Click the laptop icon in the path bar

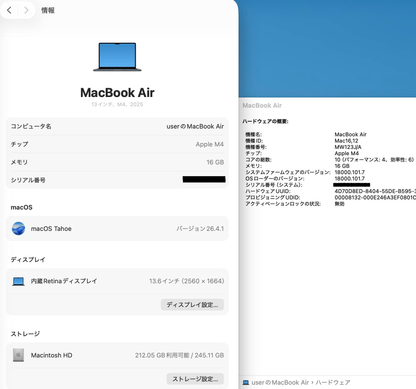(x=246, y=382)
